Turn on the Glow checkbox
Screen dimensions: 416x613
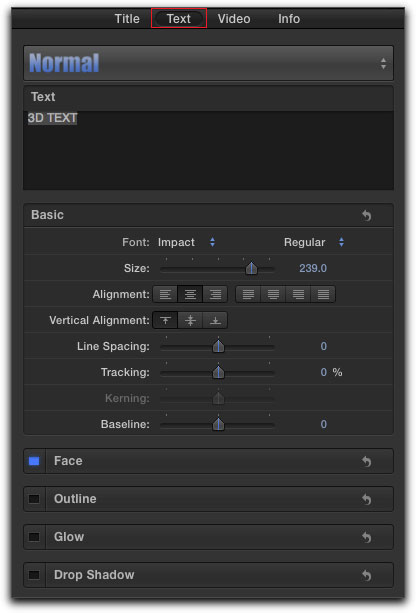(34, 537)
